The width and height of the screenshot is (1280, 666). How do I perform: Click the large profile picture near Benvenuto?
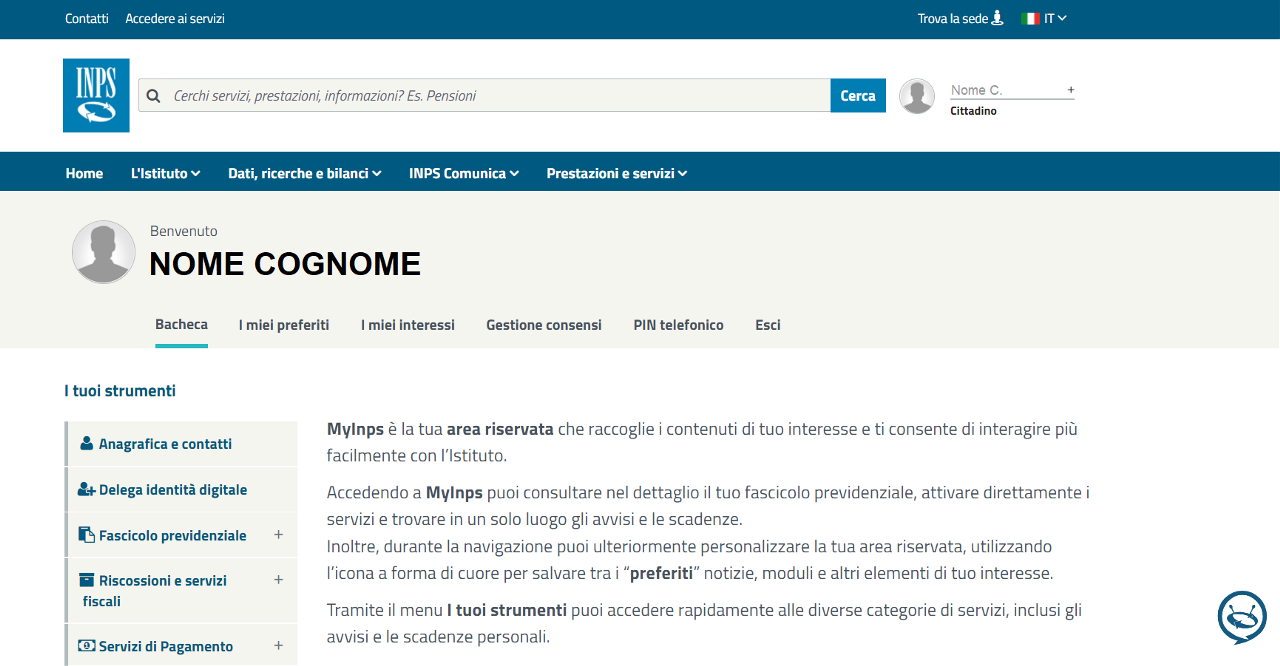point(103,252)
